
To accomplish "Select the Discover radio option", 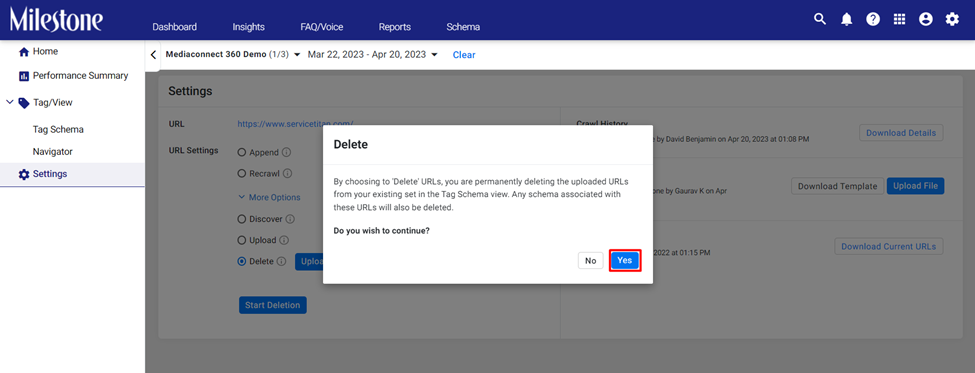I will pos(242,219).
